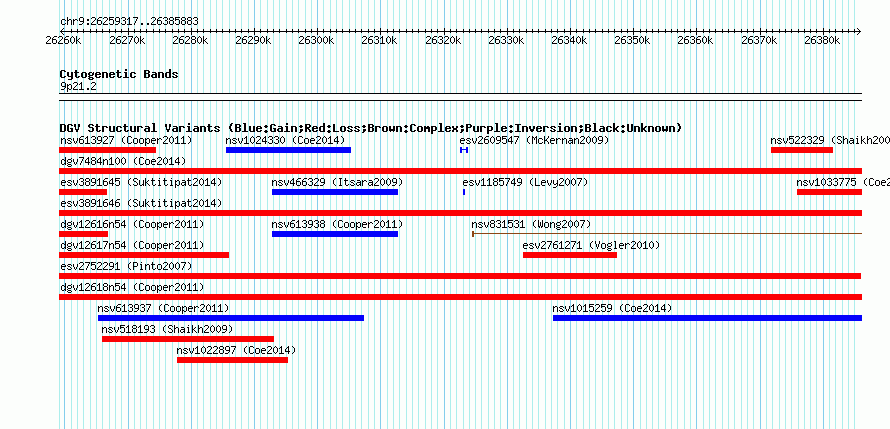Click the 26350k ruler tick label

pyautogui.click(x=634, y=40)
